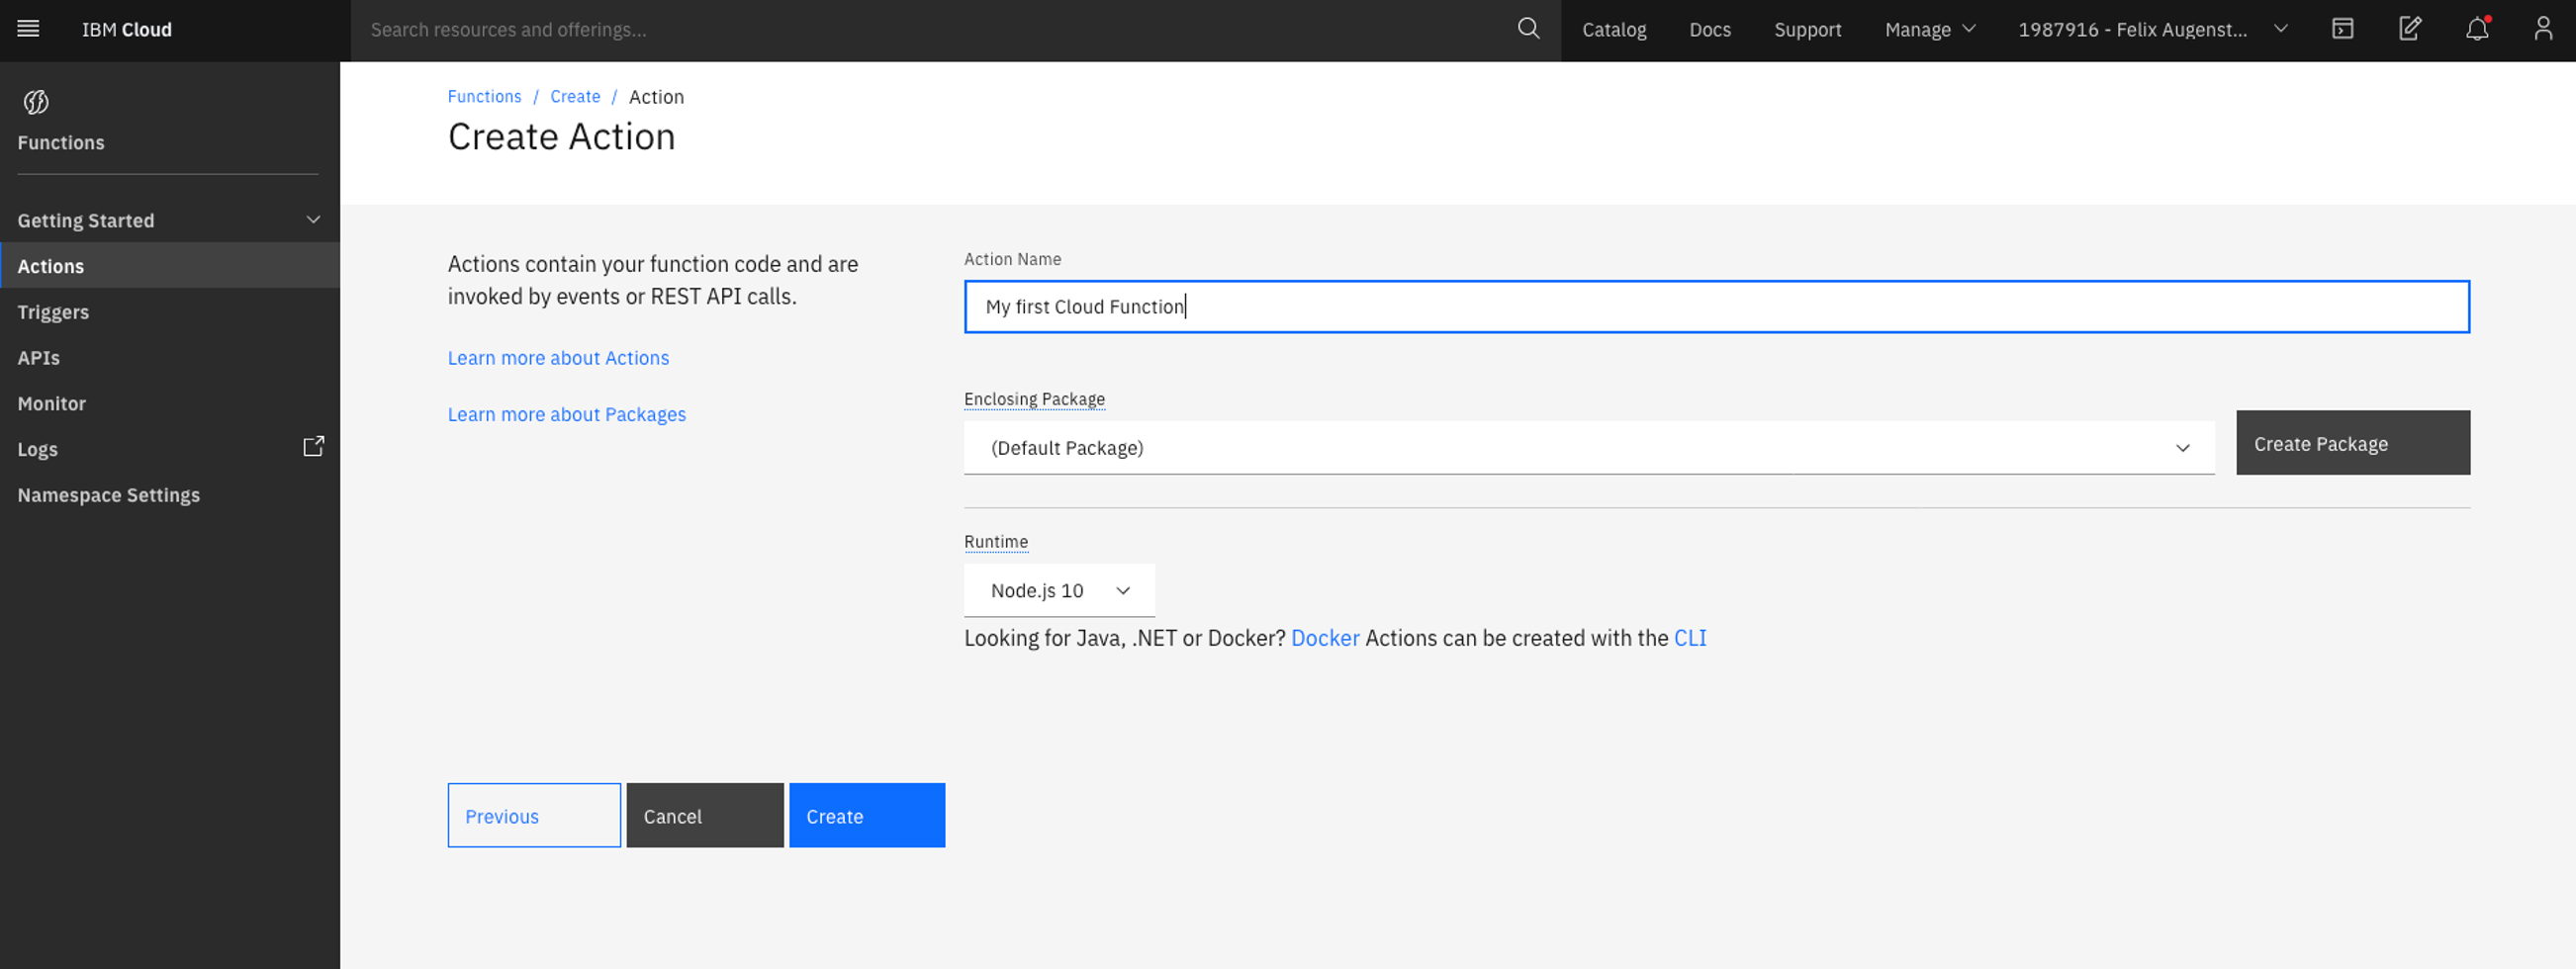Screen dimensions: 2576x969
Task: Open the IBM Cloud Shell icon
Action: [2342, 29]
